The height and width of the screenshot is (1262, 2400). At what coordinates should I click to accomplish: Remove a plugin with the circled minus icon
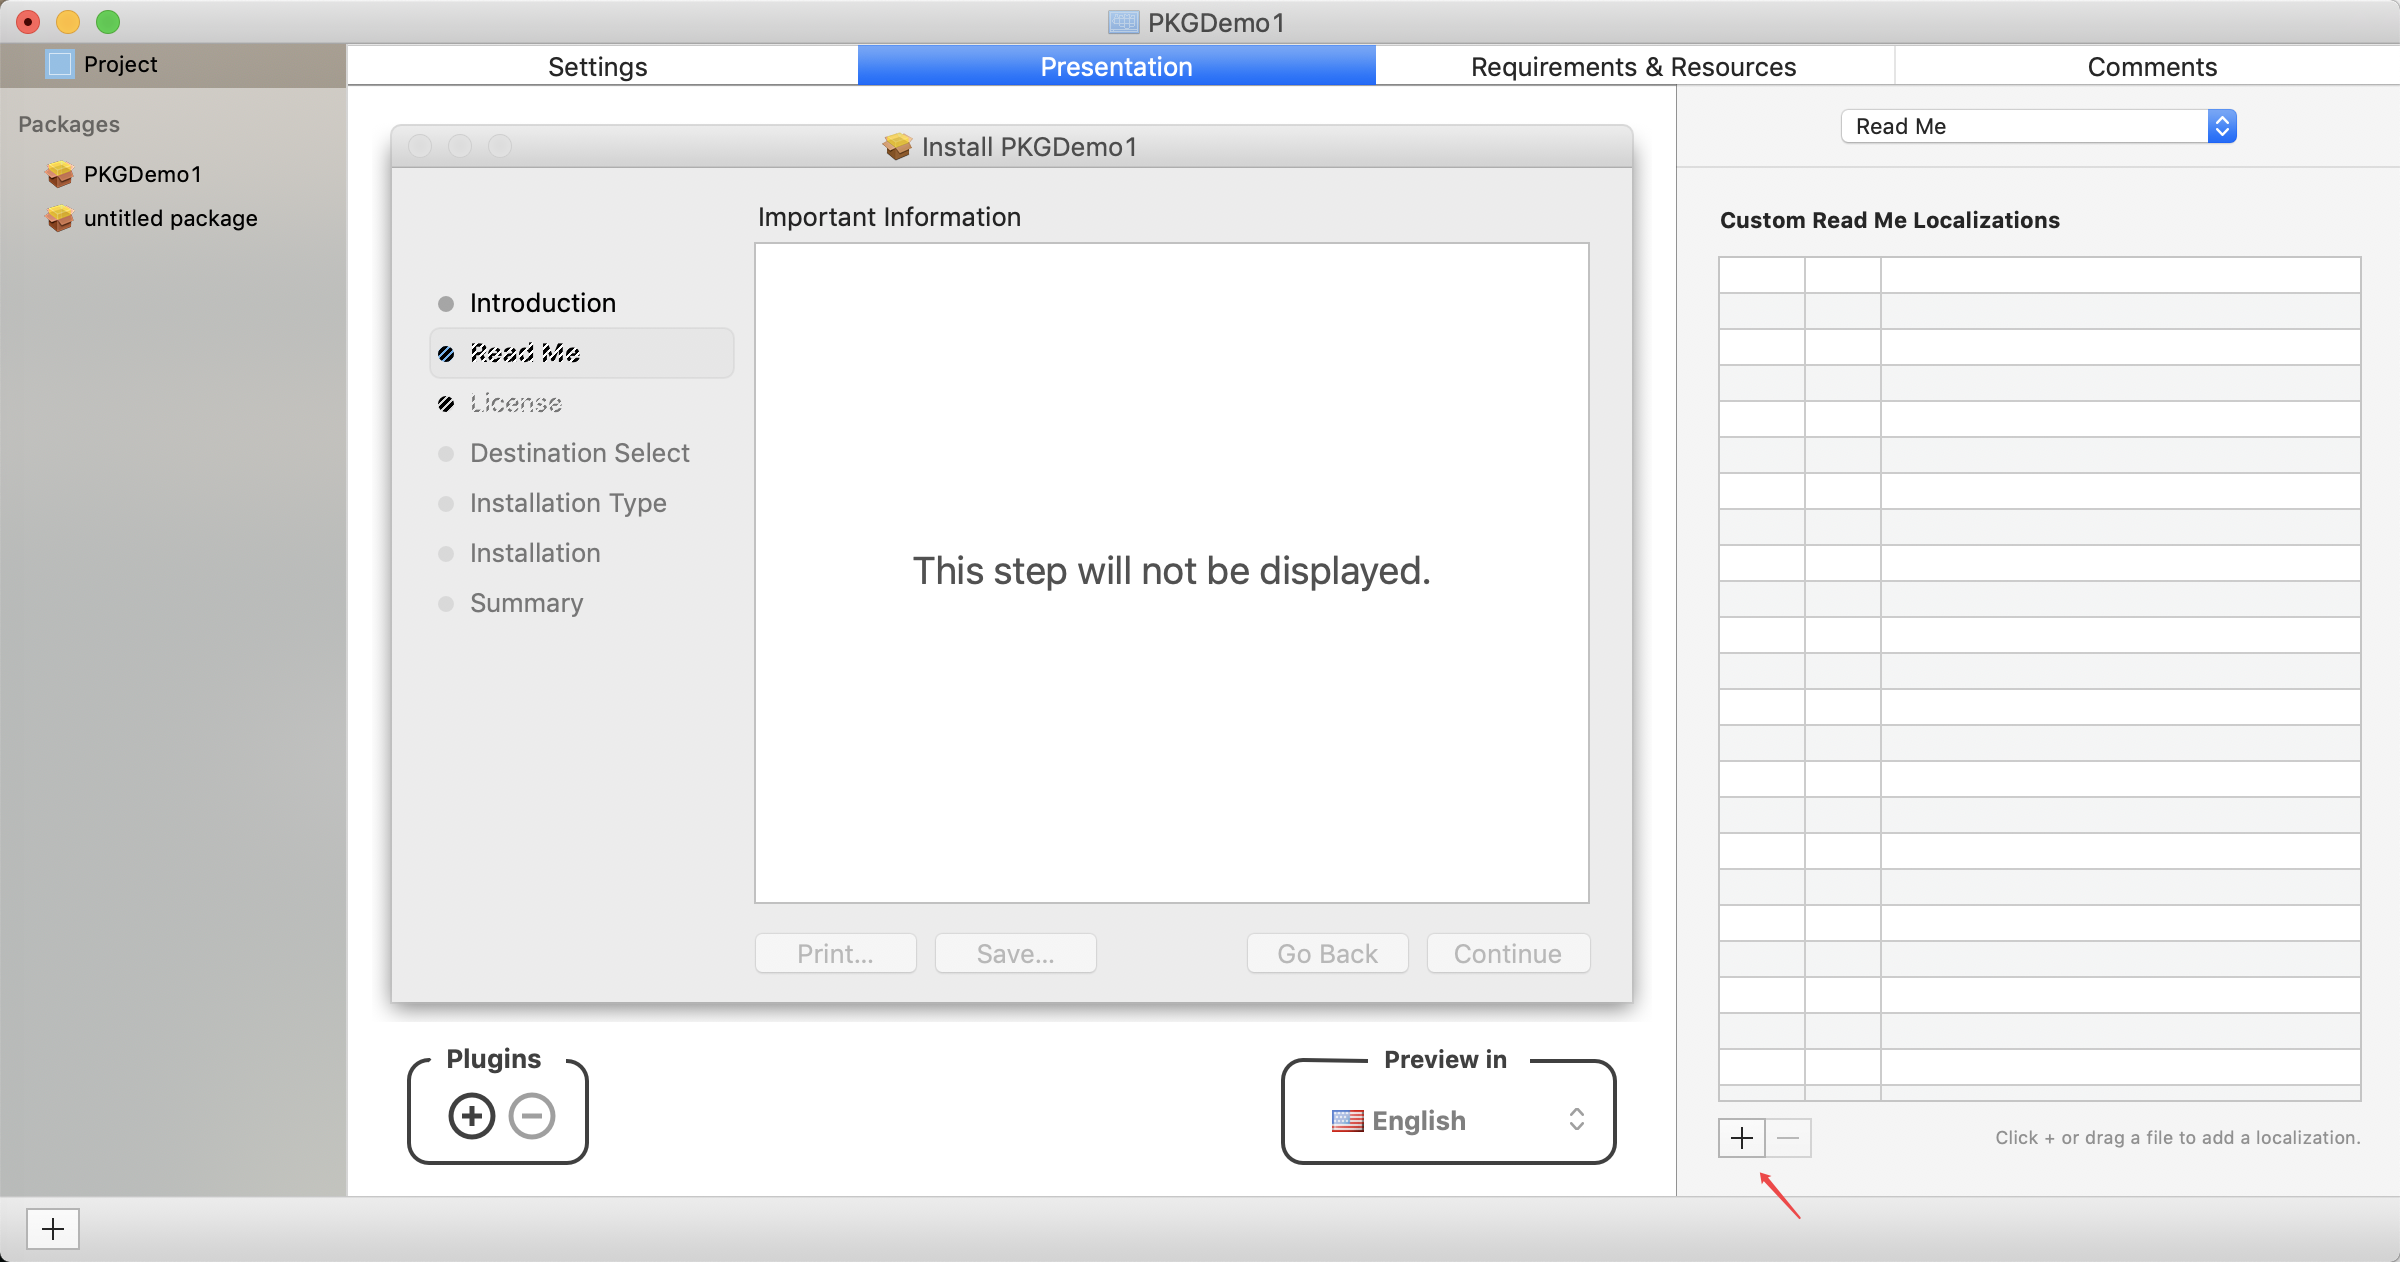[x=532, y=1116]
